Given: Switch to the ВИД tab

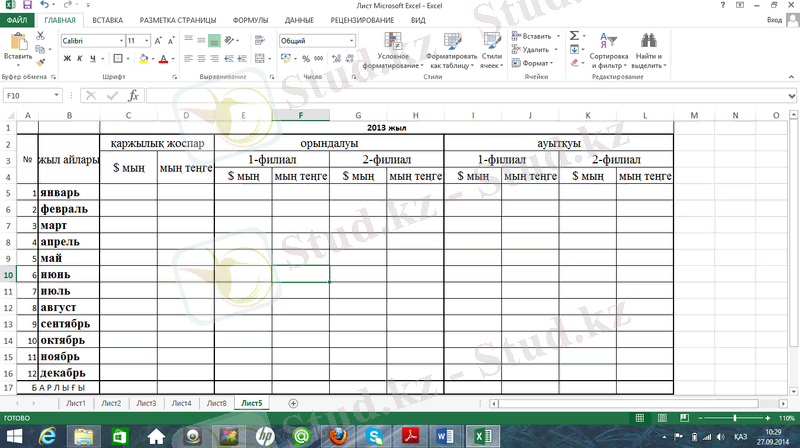Looking at the screenshot, I should tap(418, 20).
